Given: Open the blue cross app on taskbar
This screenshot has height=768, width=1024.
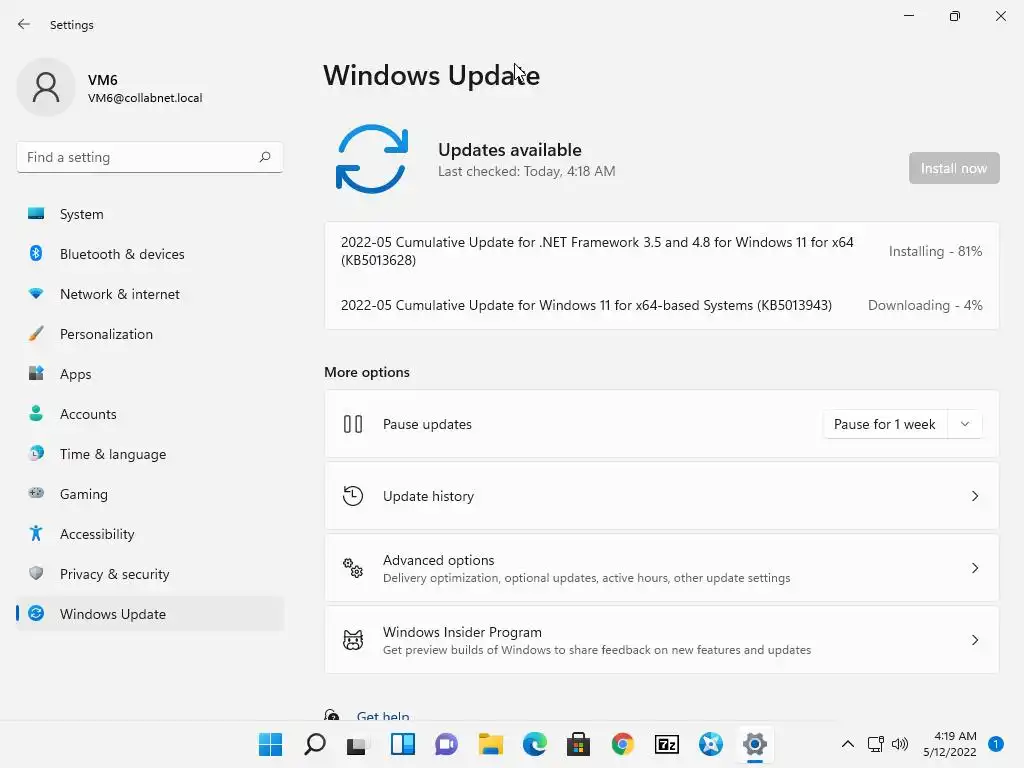Looking at the screenshot, I should pos(711,744).
